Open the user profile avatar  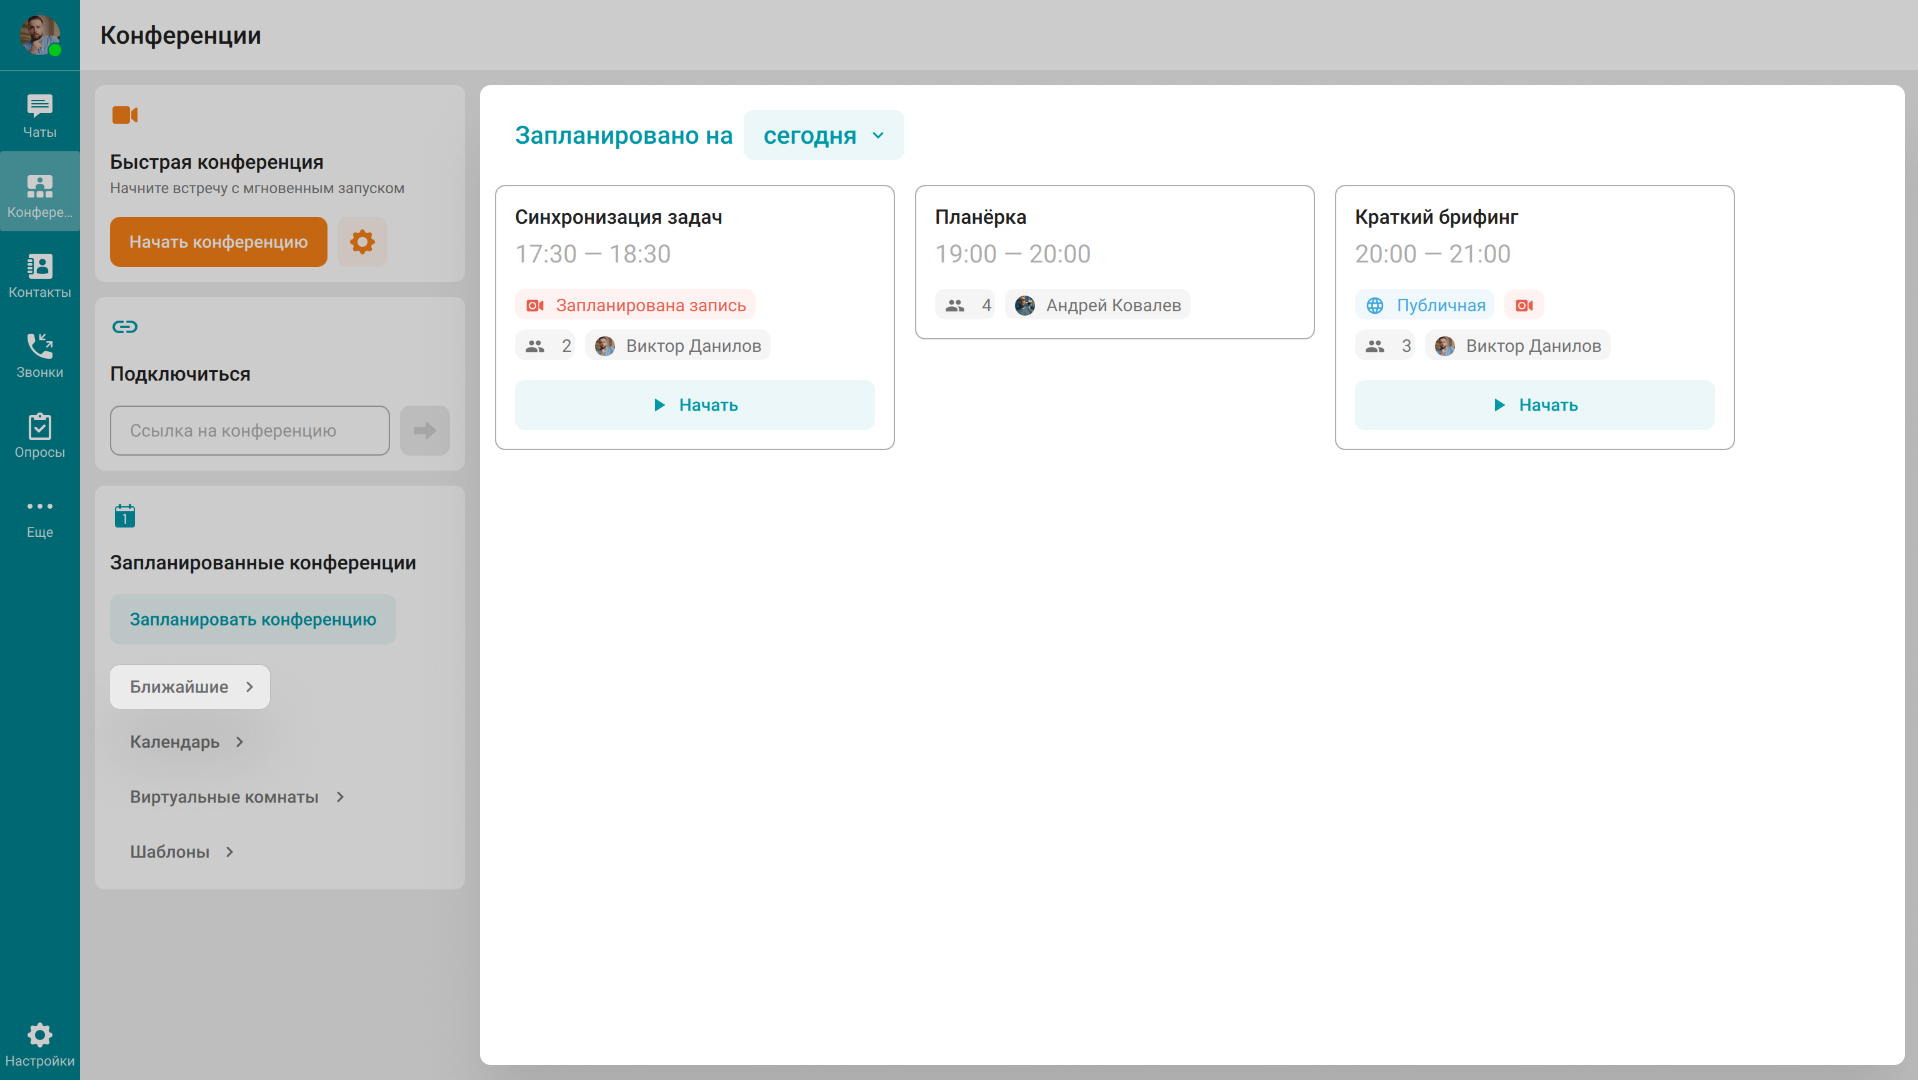tap(40, 35)
